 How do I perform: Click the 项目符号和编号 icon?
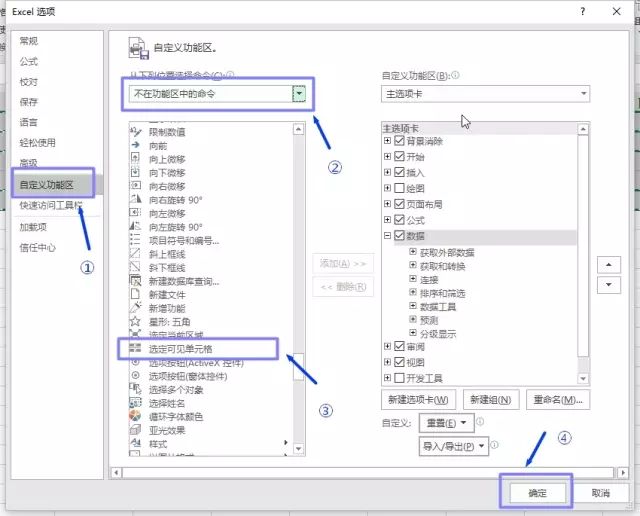tap(135, 240)
